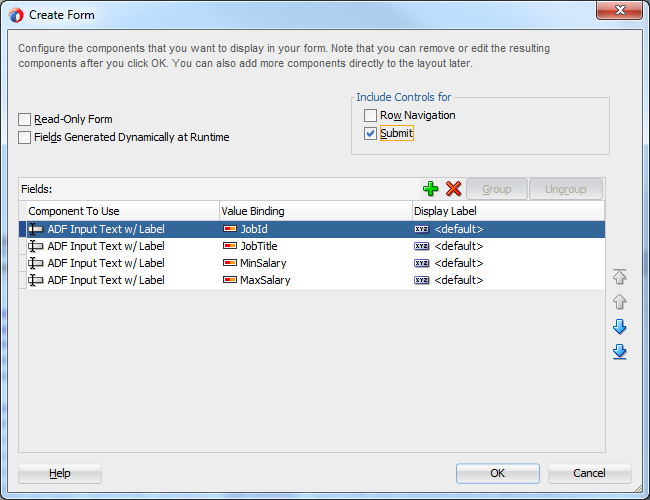Click the attribute icon beside MaxSalary

pos(230,280)
